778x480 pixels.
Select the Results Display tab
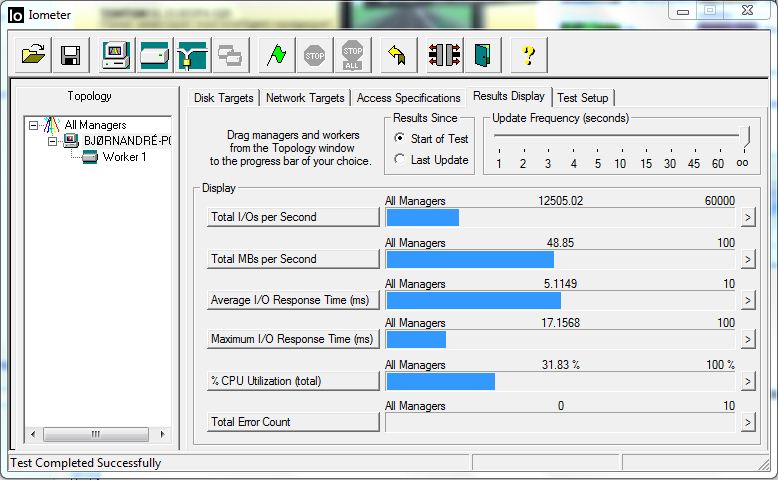509,96
